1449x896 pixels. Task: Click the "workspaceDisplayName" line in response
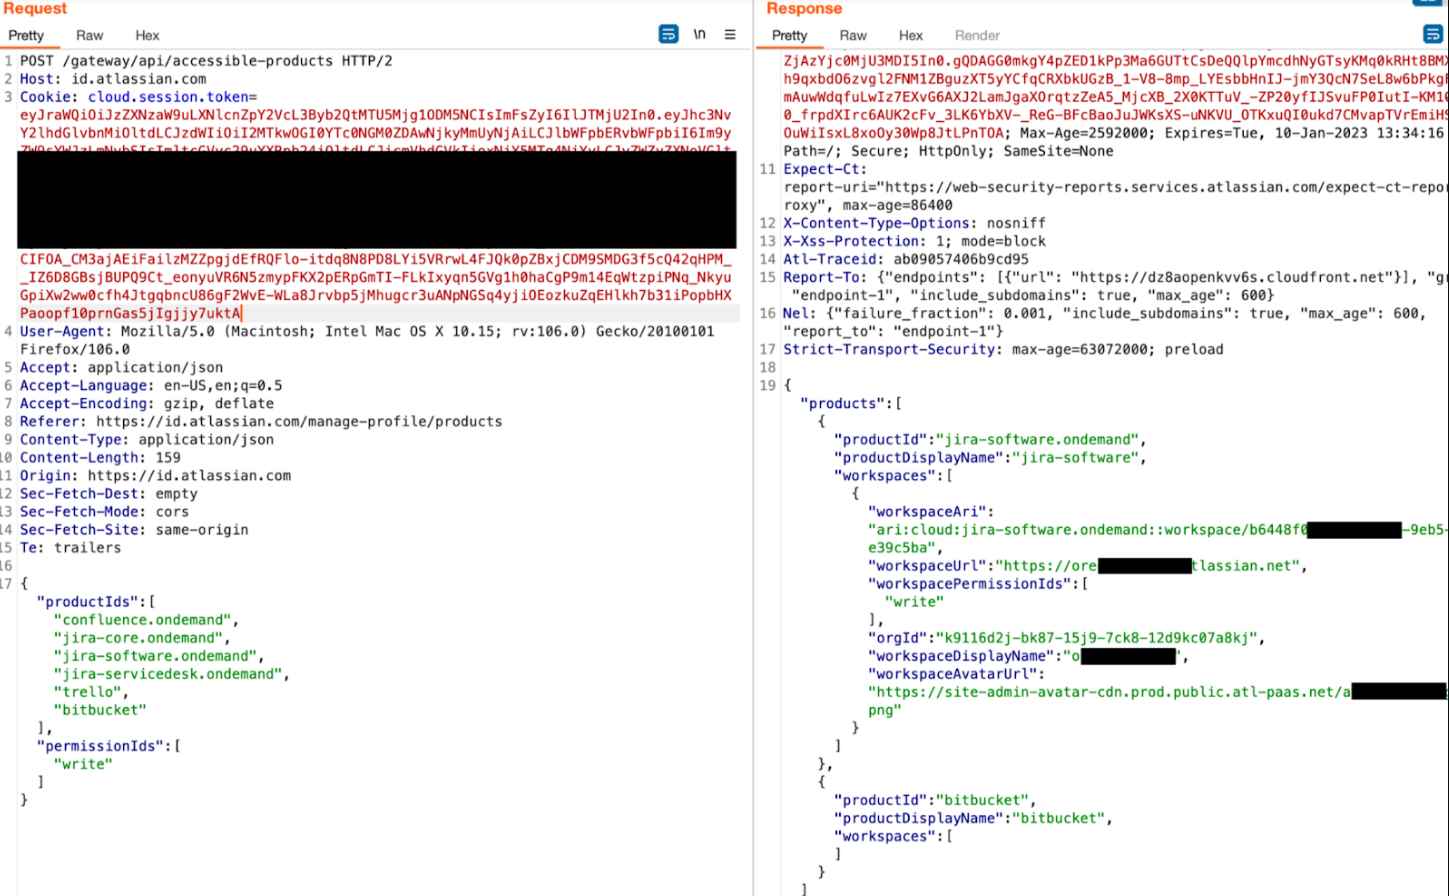point(1028,656)
